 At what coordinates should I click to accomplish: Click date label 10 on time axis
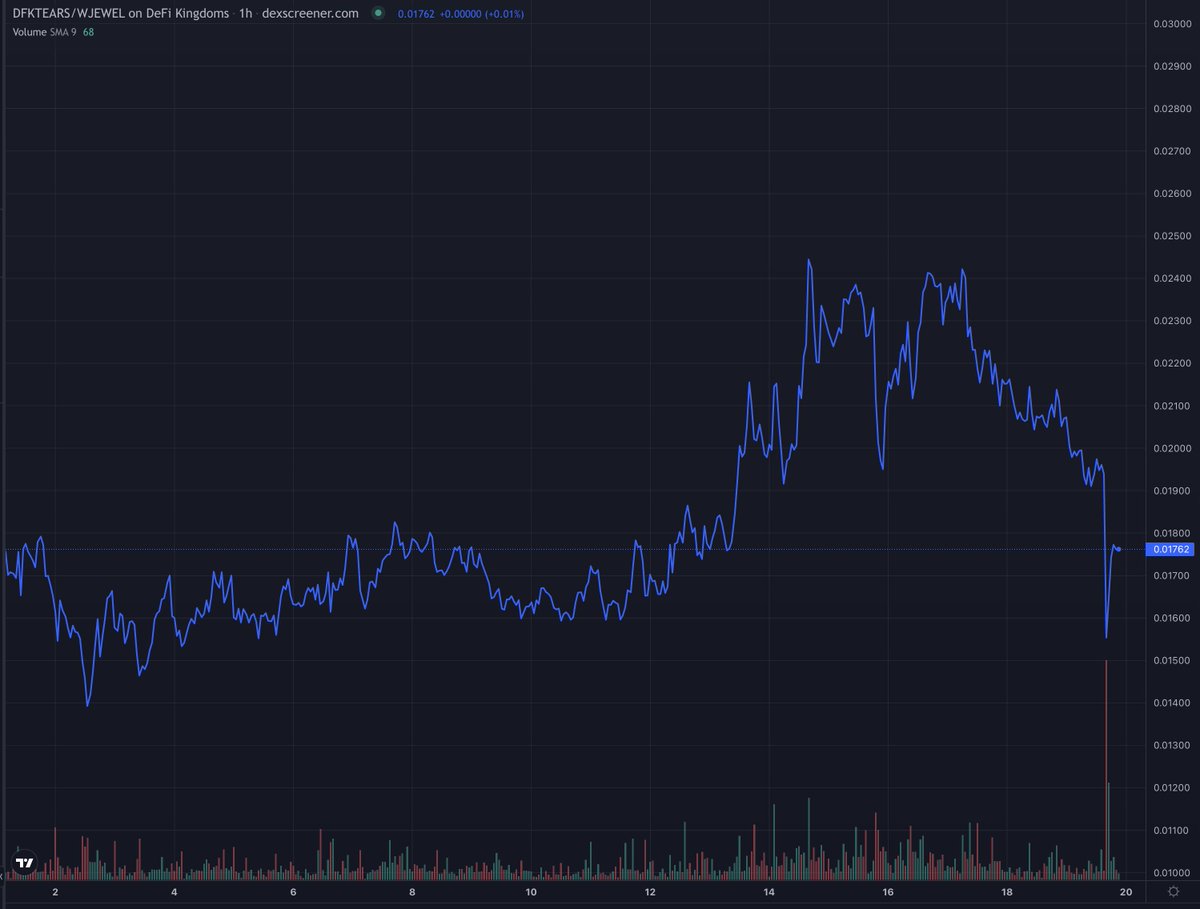531,892
